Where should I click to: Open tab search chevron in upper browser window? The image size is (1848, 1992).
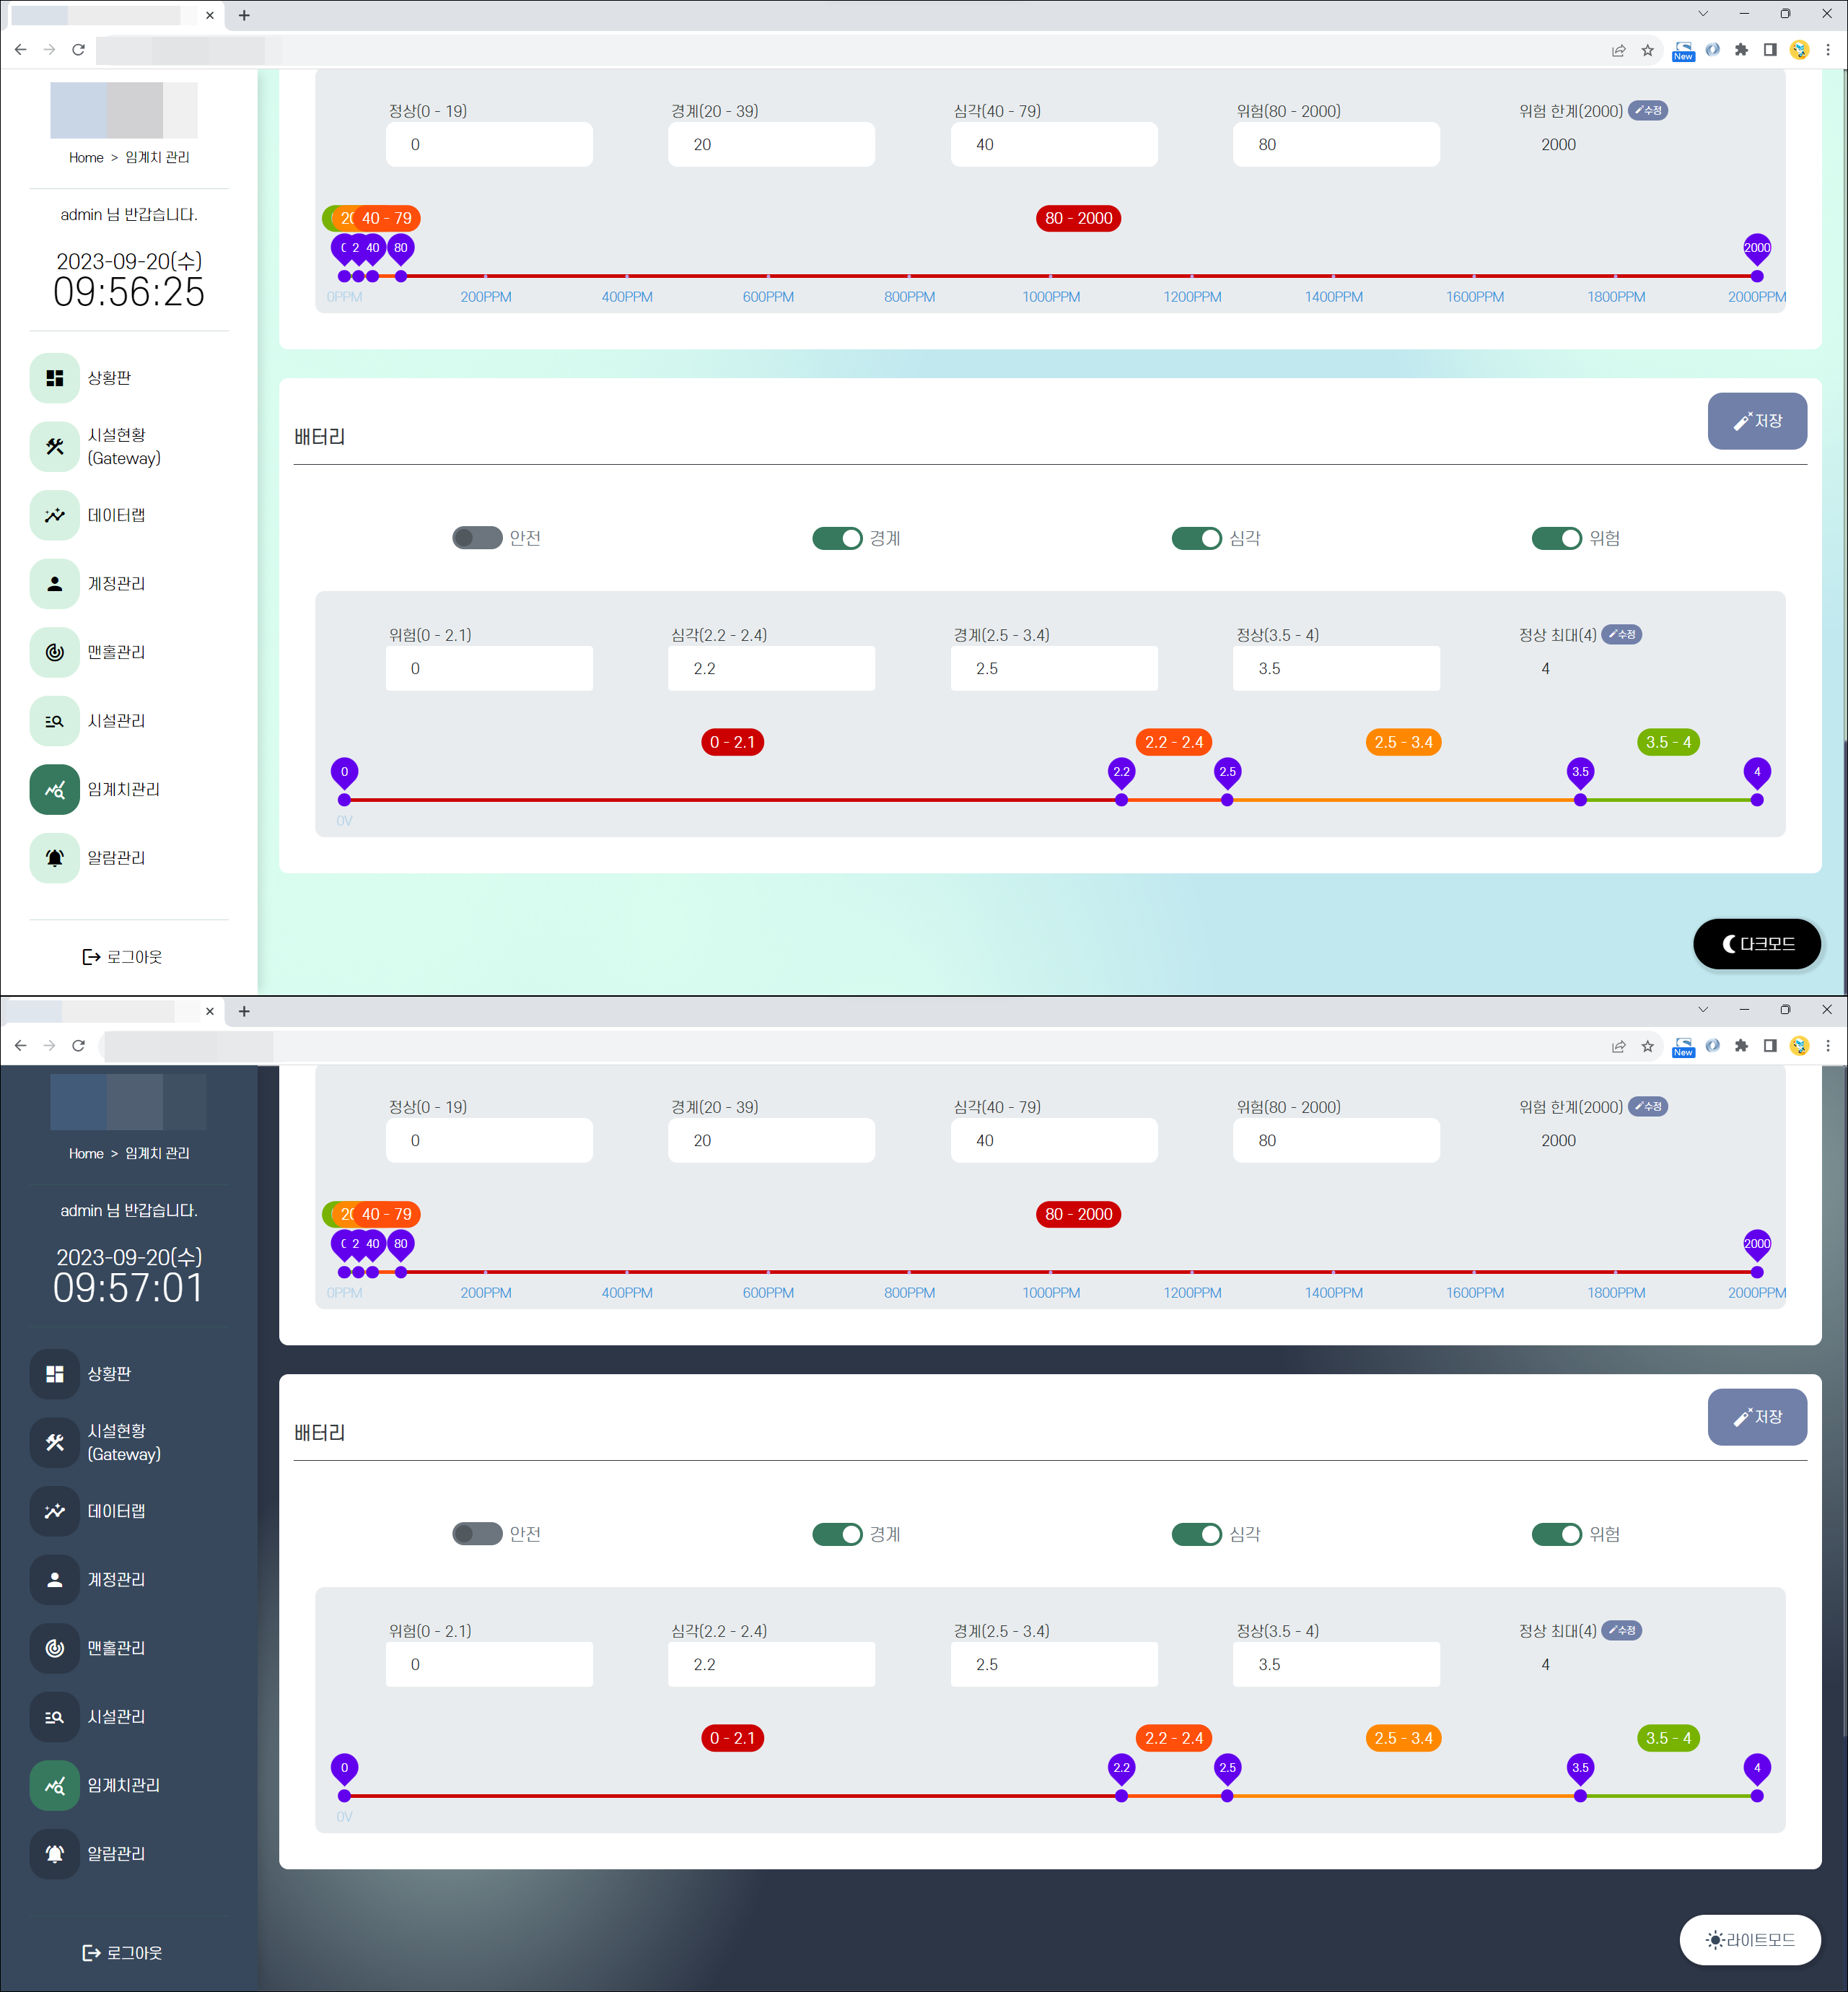1703,14
